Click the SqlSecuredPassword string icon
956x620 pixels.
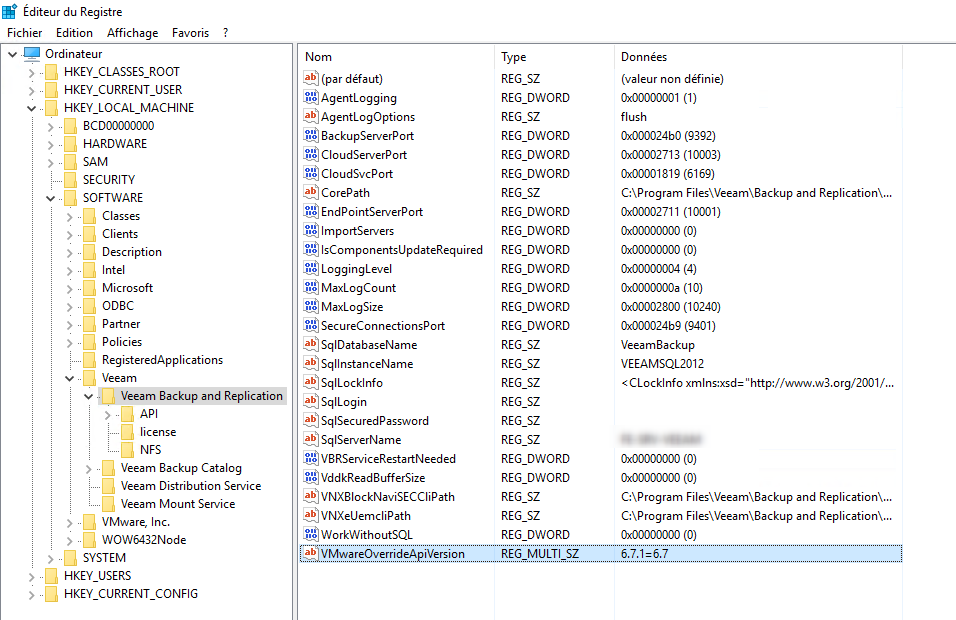tap(311, 421)
